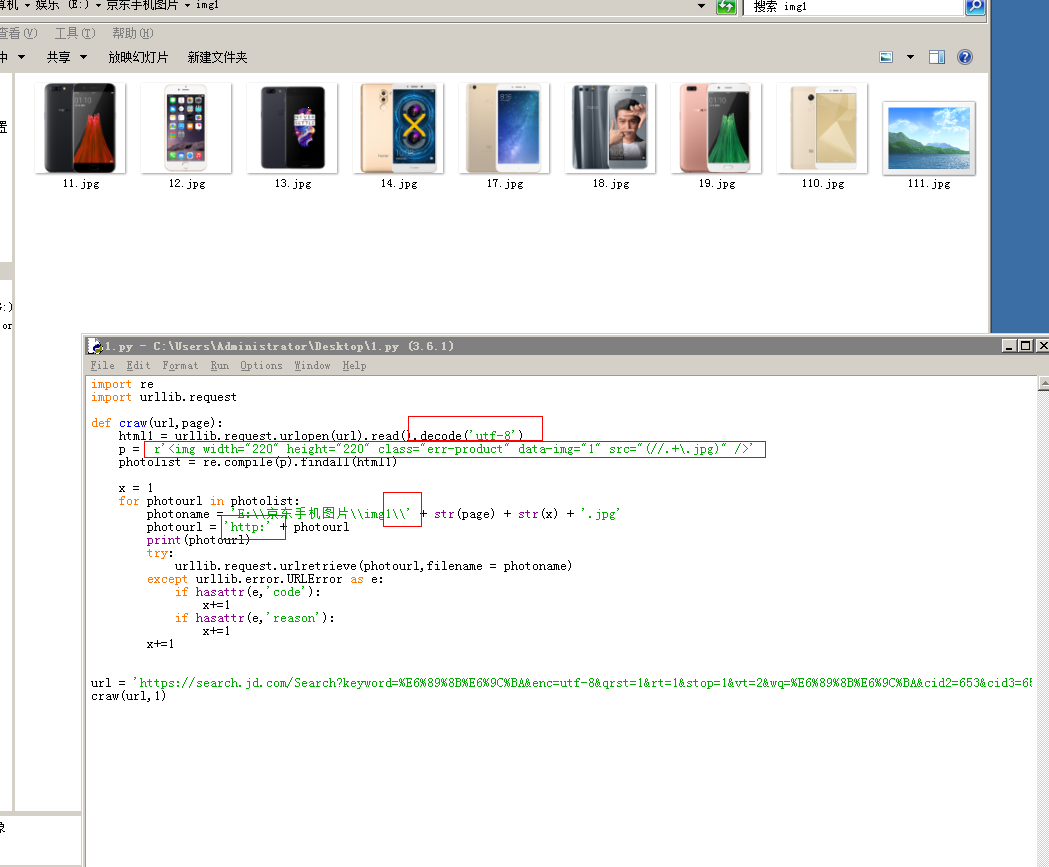
Task: Click the 'import re' line in the editor
Action: (x=122, y=384)
